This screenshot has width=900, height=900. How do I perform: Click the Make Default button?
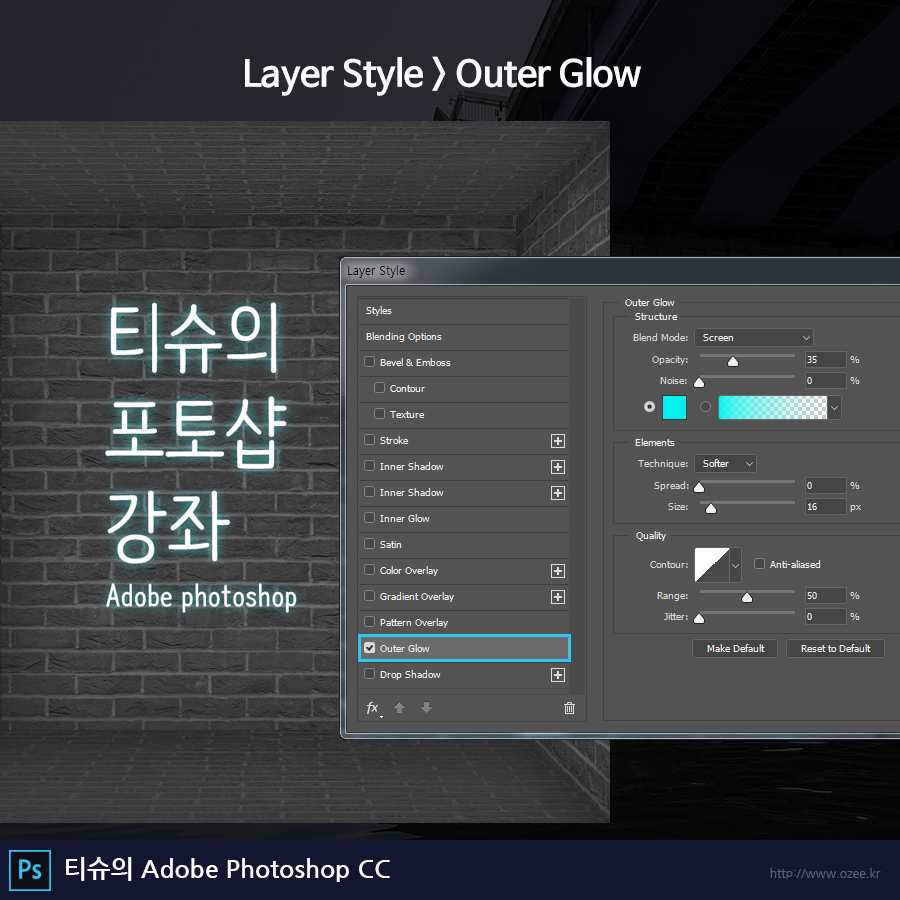735,649
